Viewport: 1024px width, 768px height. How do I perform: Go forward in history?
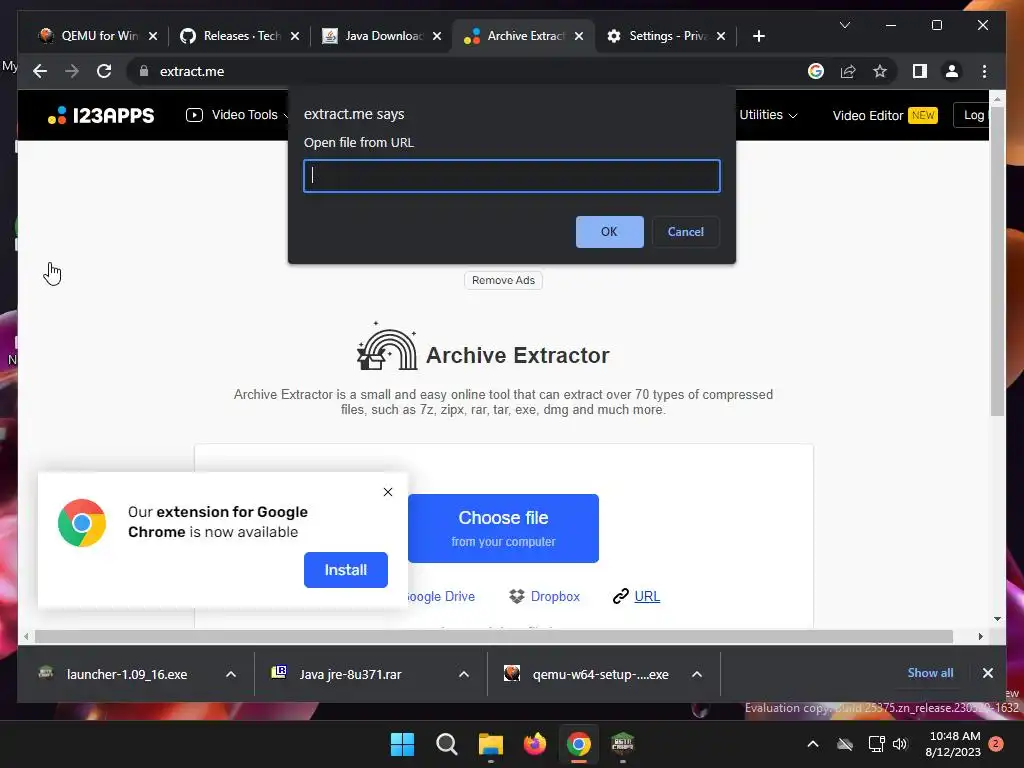(72, 71)
